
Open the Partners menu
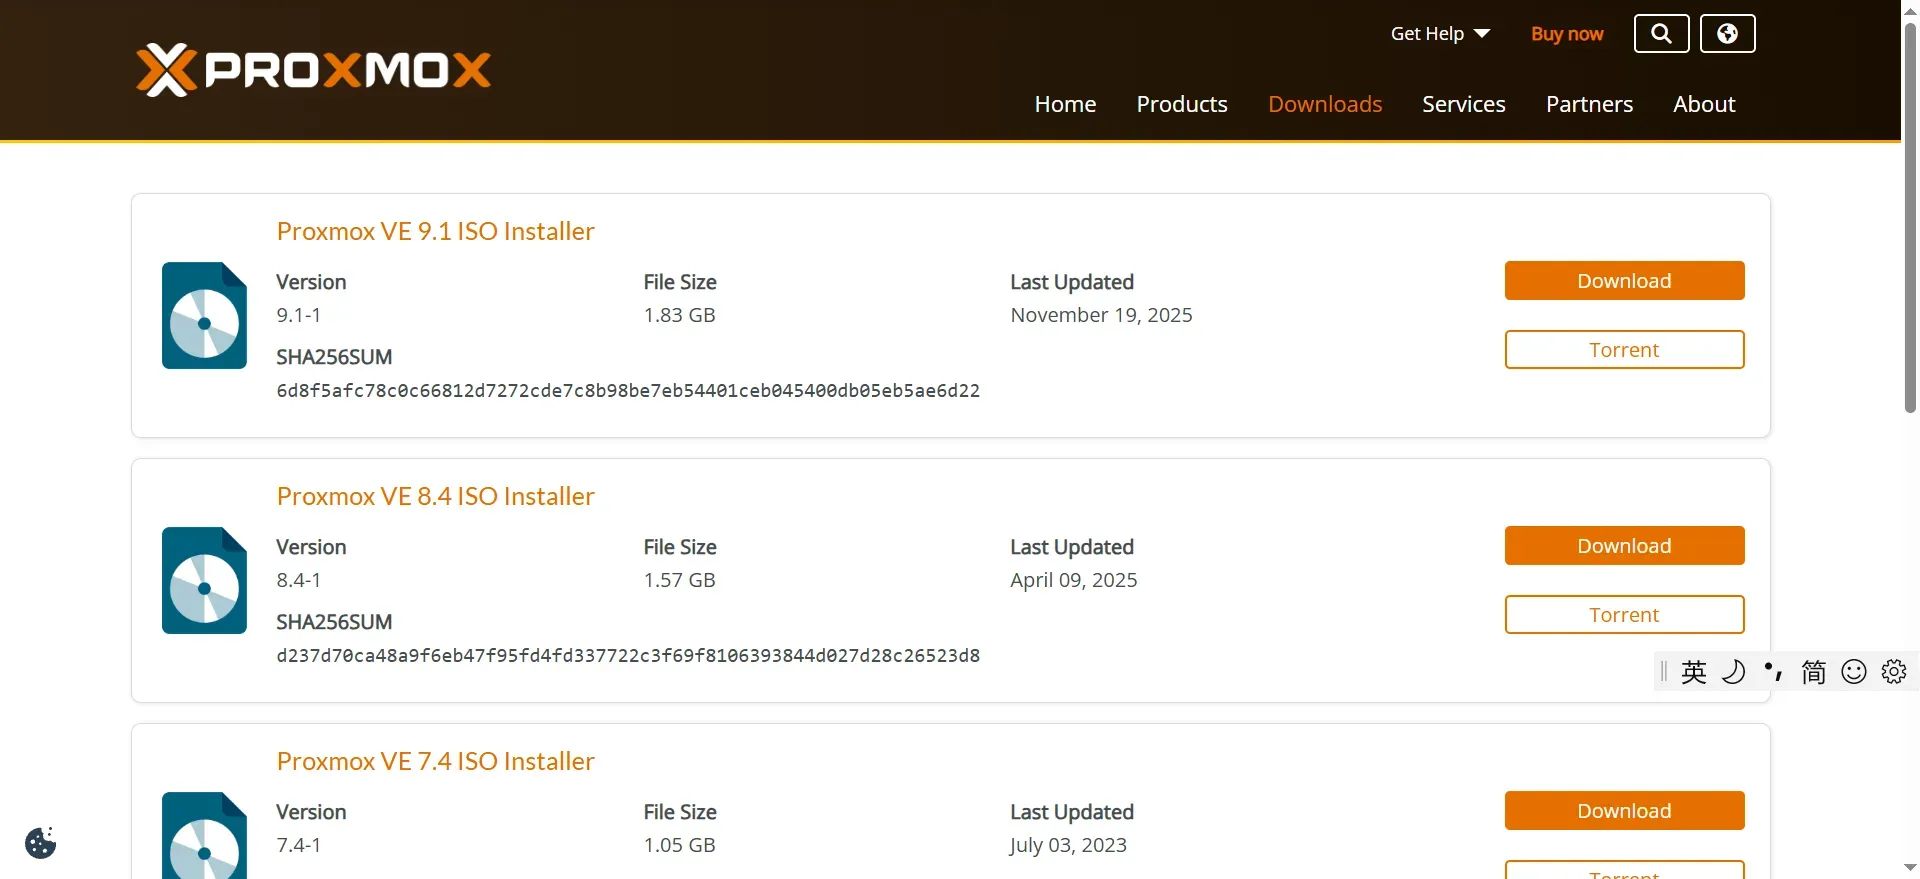[1589, 104]
